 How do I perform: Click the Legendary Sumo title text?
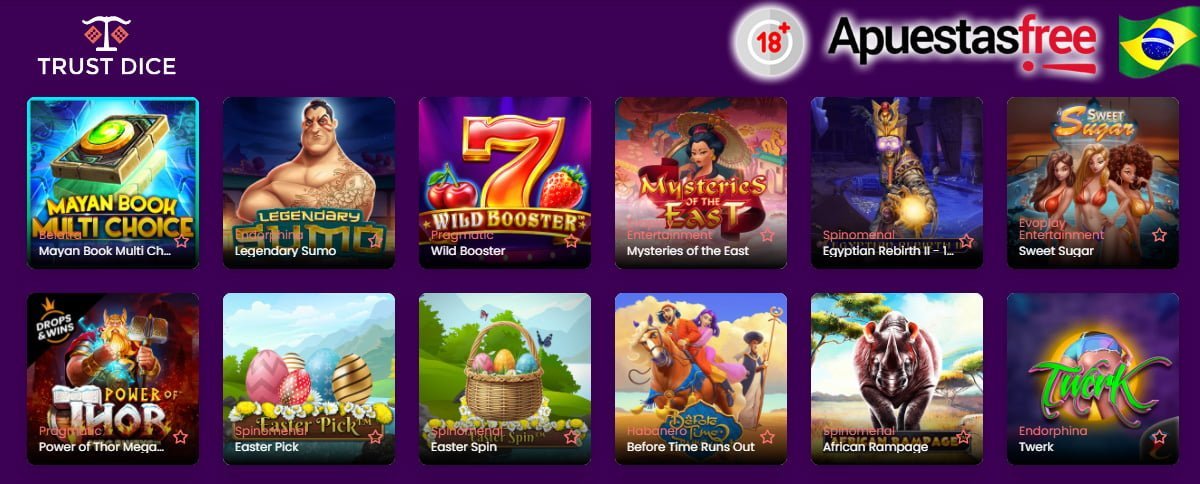[x=285, y=251]
